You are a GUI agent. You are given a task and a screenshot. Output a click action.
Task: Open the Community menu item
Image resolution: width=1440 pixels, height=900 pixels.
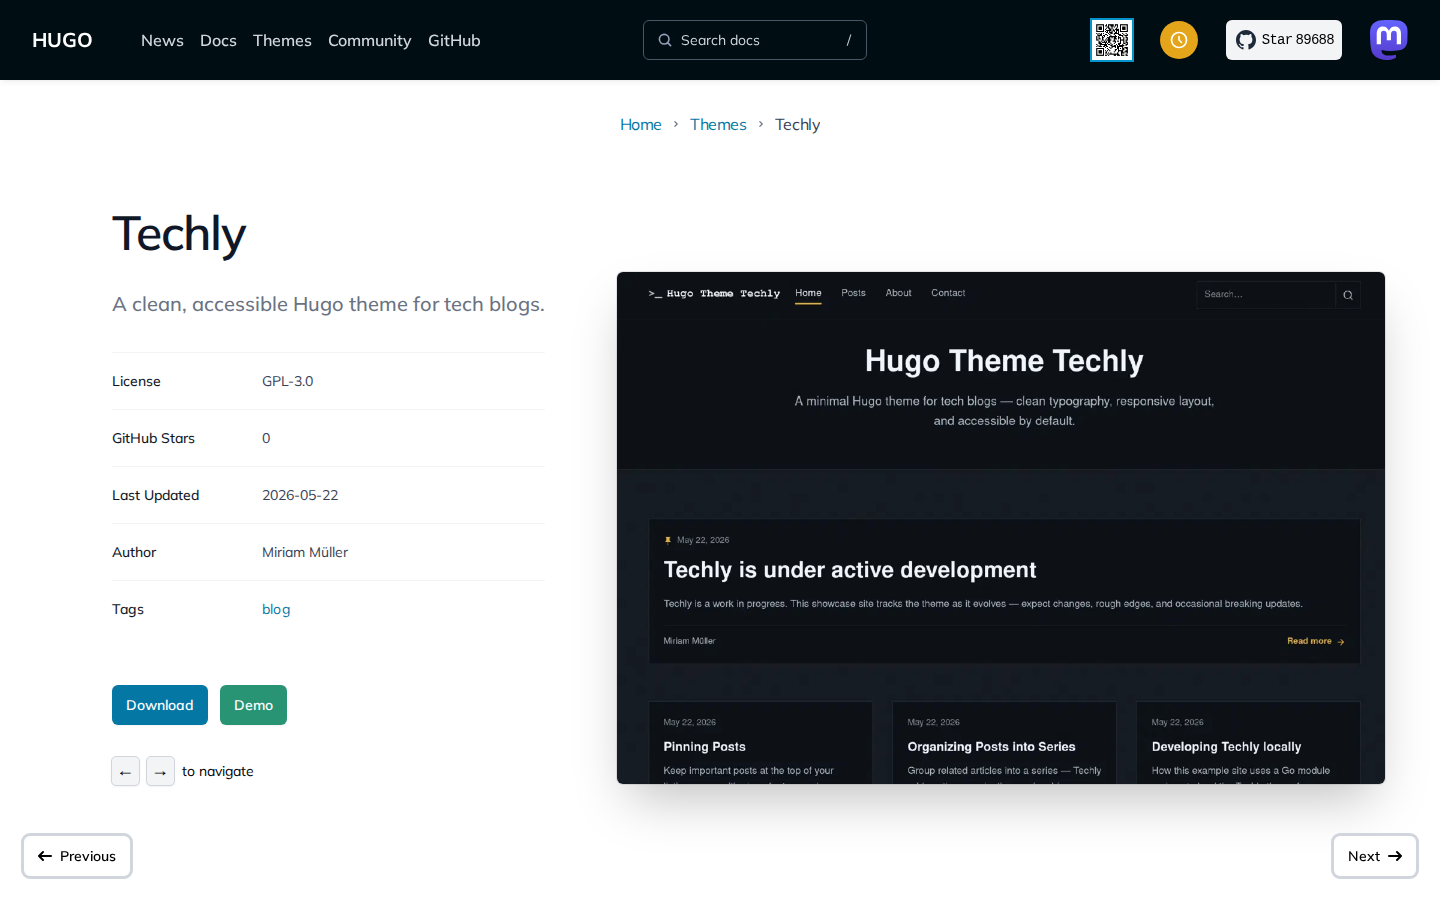coord(369,40)
